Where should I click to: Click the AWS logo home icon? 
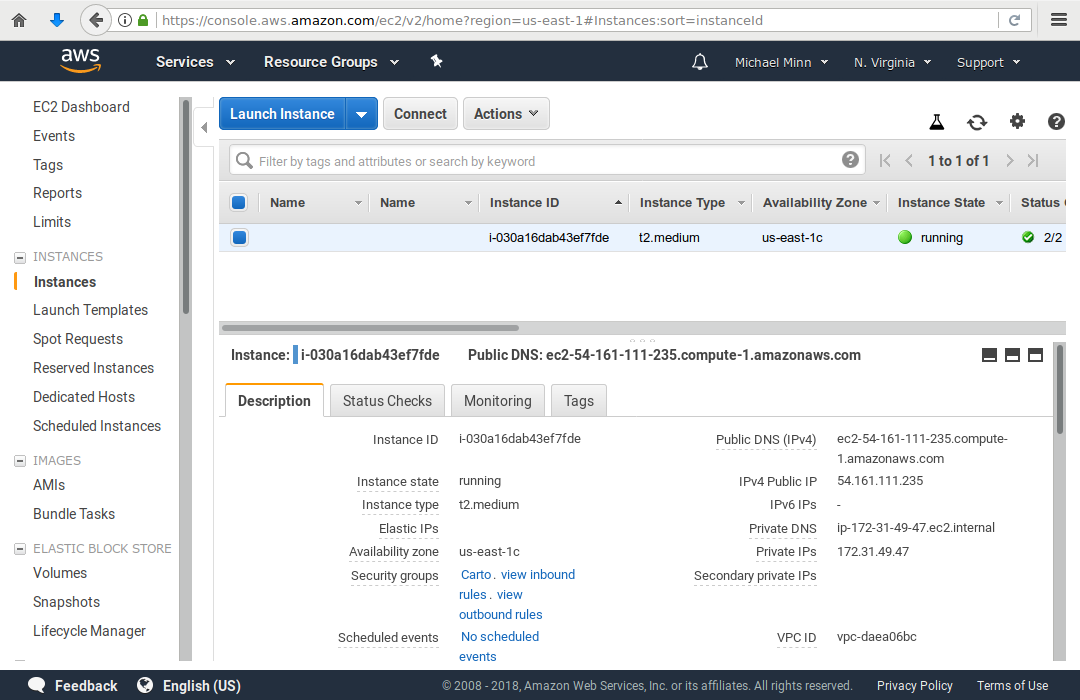pos(80,61)
